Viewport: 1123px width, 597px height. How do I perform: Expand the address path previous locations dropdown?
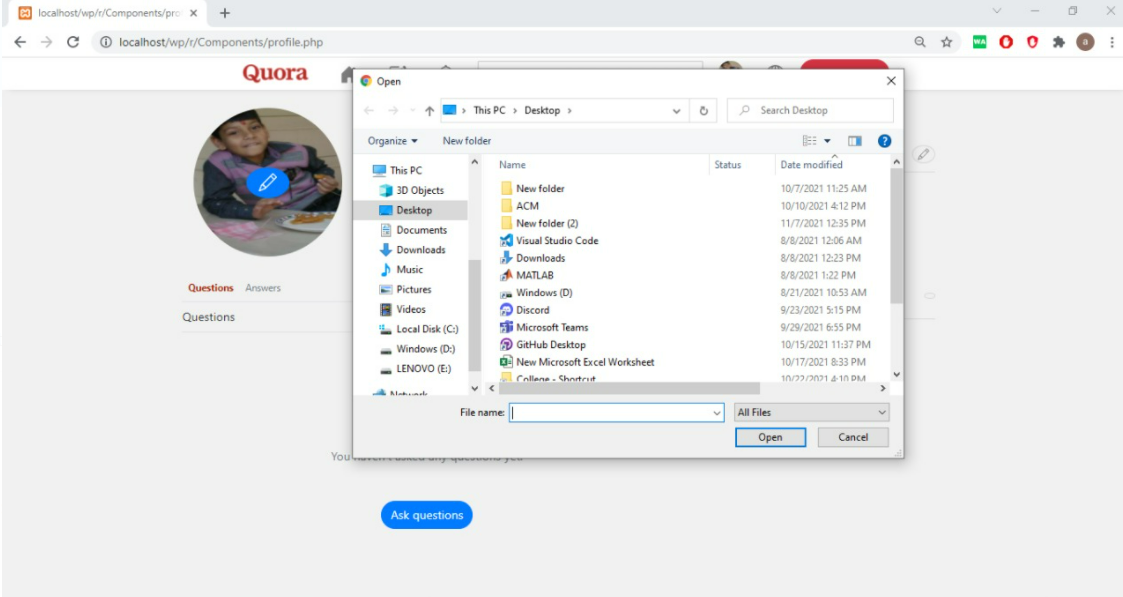[676, 111]
